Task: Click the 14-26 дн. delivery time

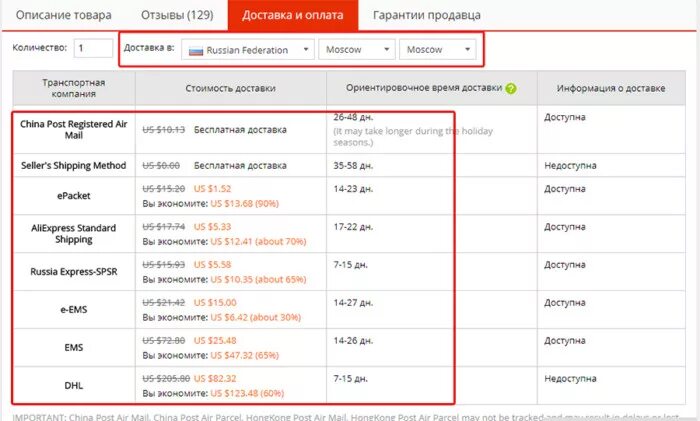Action: [x=353, y=341]
